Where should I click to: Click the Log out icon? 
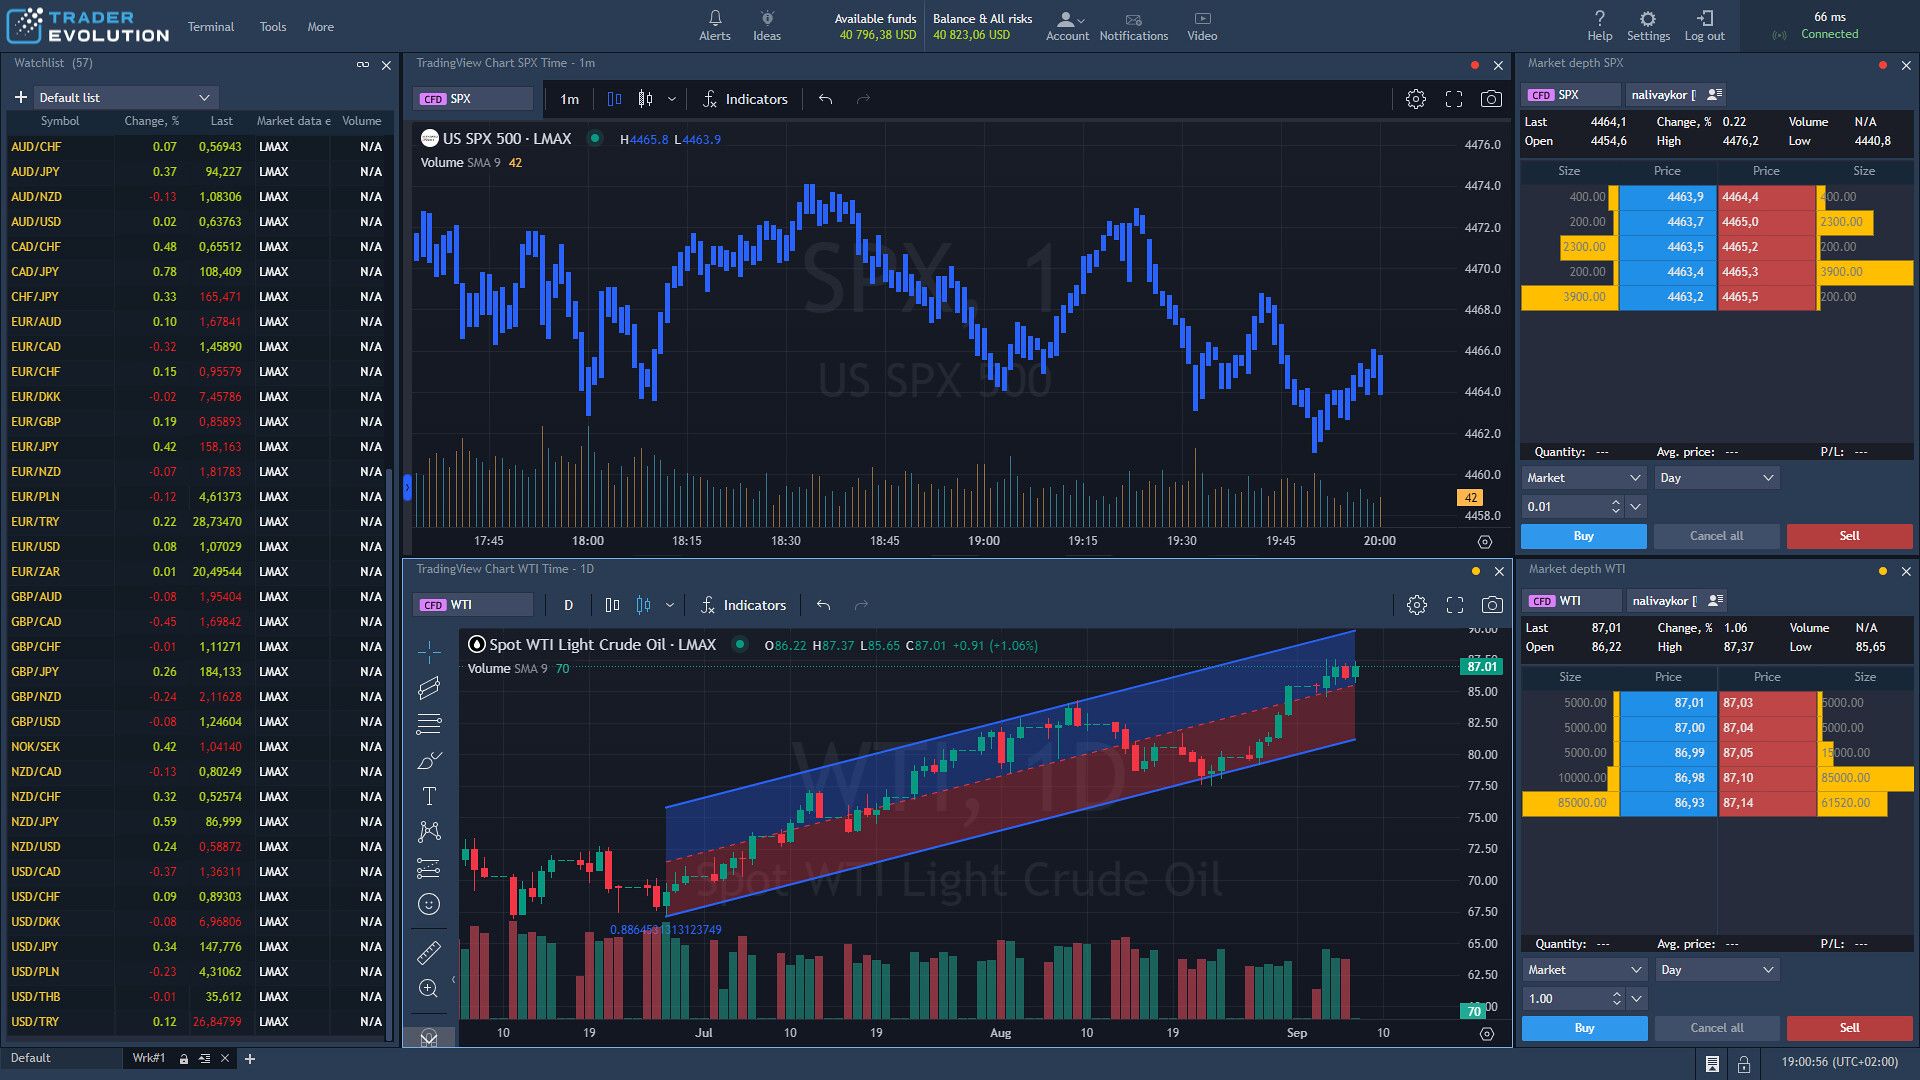[1704, 18]
